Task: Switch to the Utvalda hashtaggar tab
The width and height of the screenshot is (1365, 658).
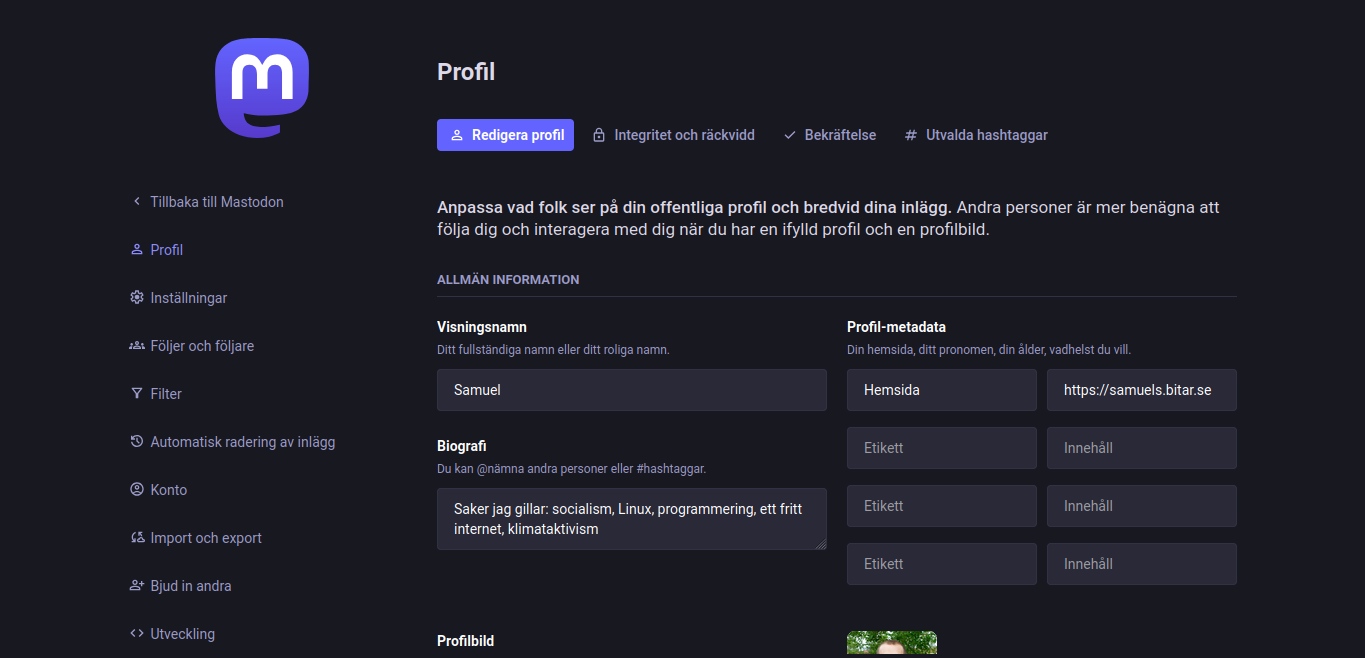Action: point(976,134)
